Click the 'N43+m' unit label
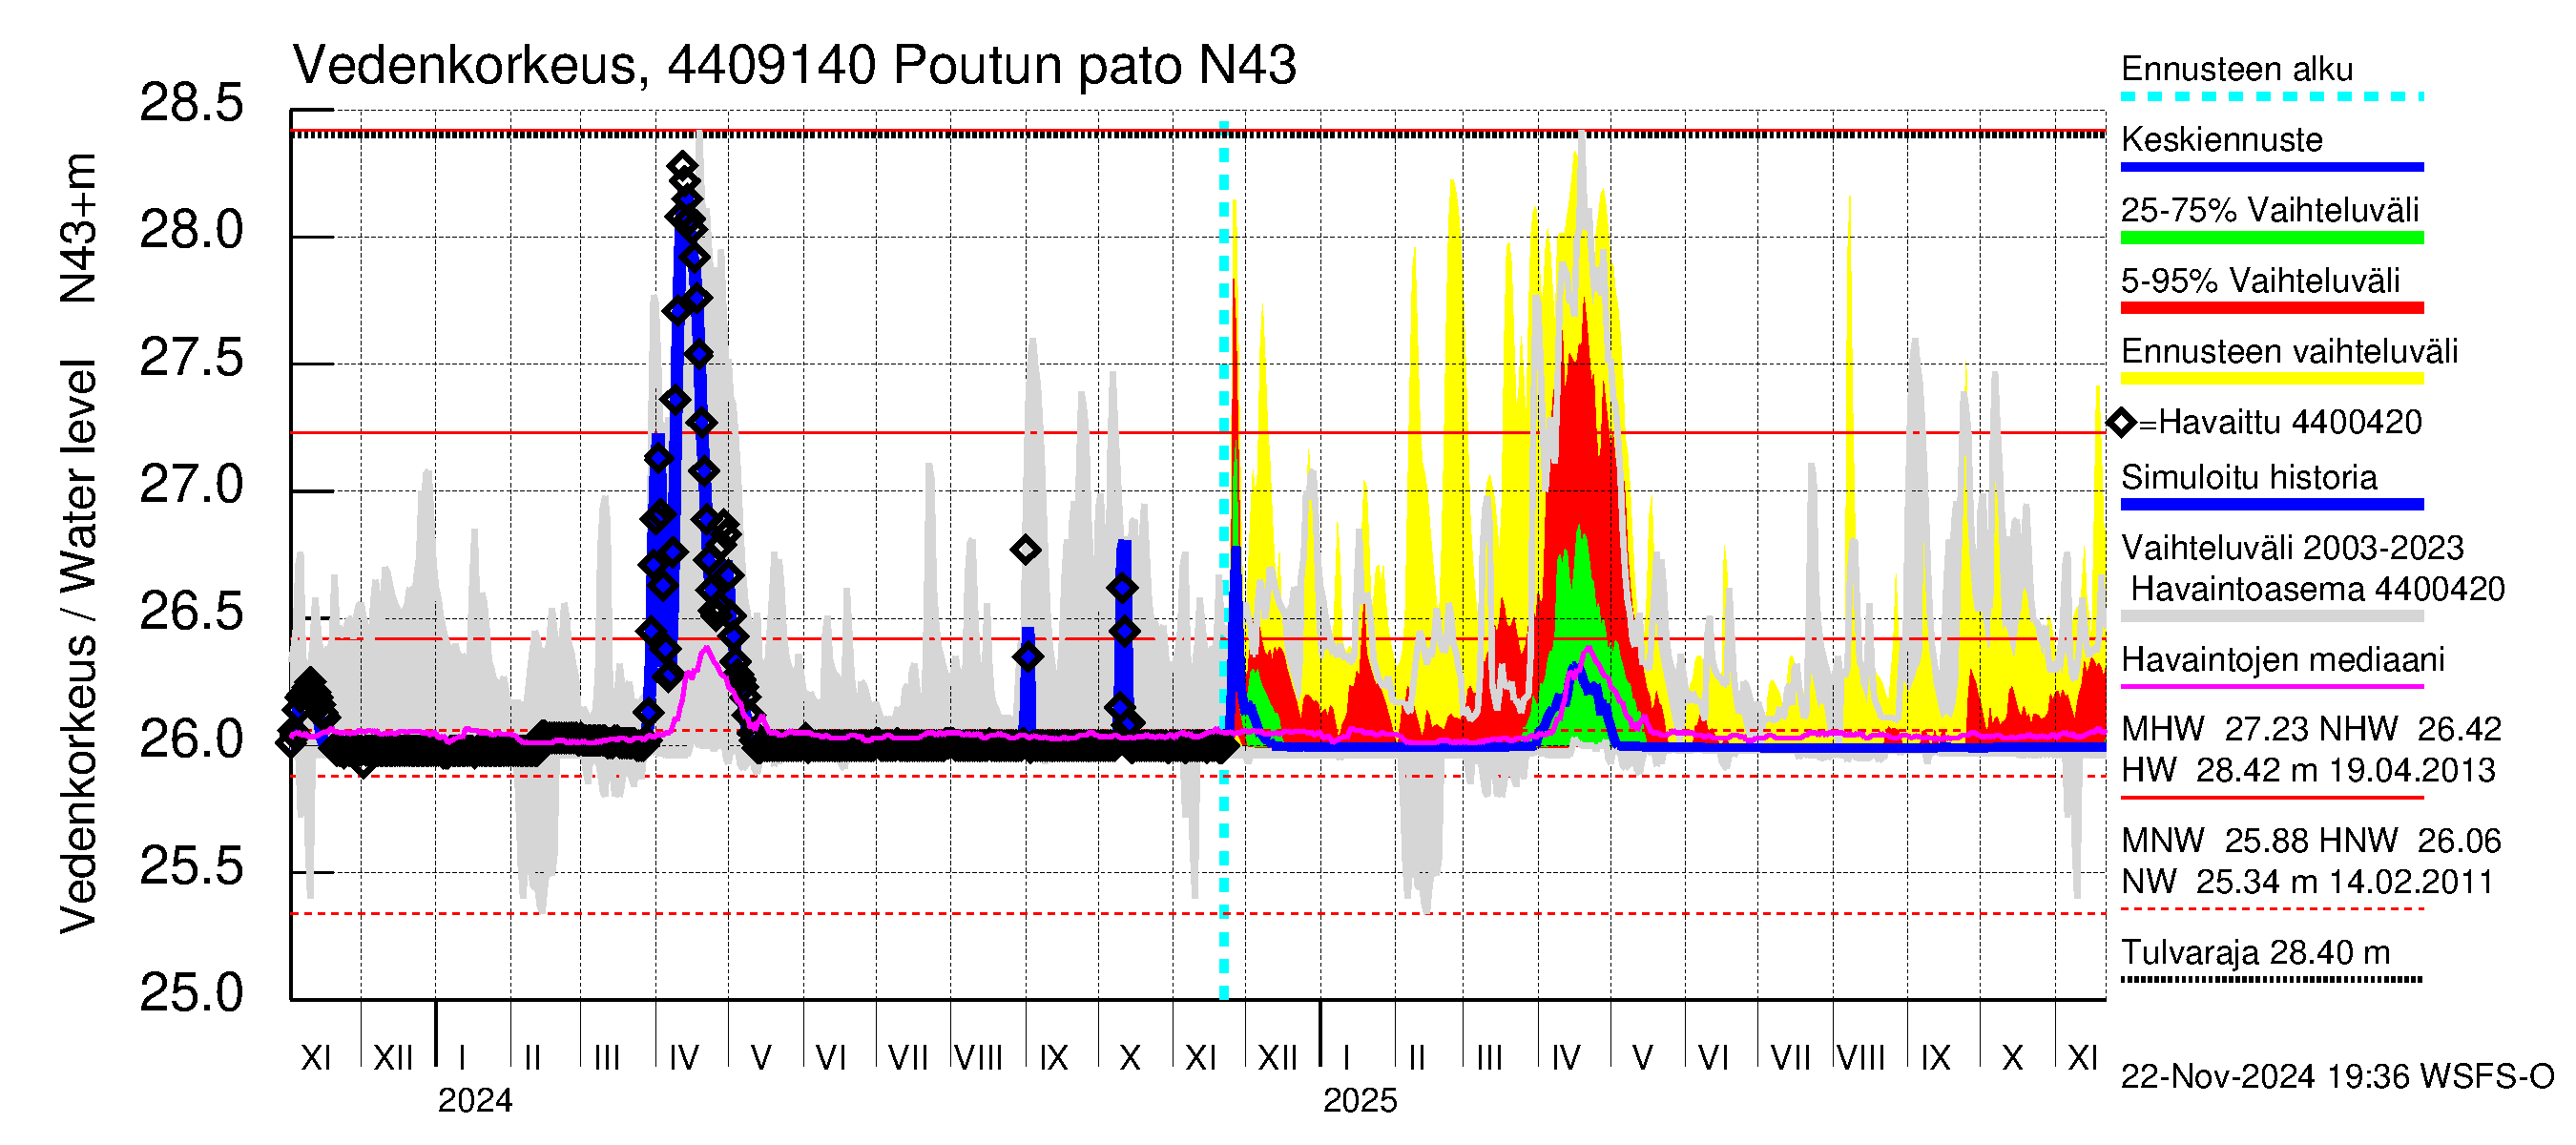The height and width of the screenshot is (1145, 2576). tap(78, 228)
